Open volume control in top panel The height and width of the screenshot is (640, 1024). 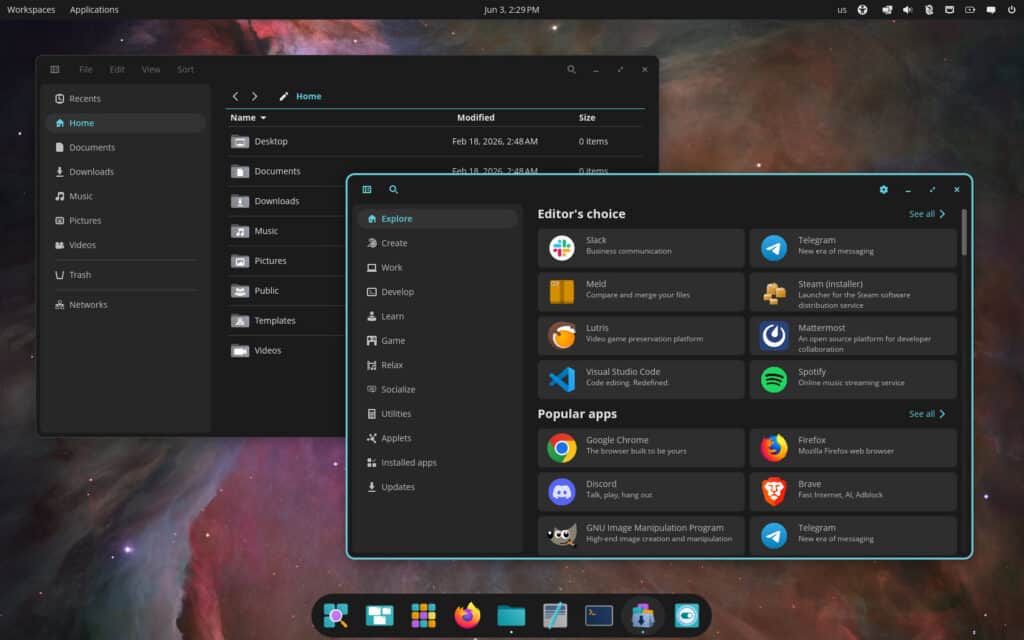click(907, 10)
